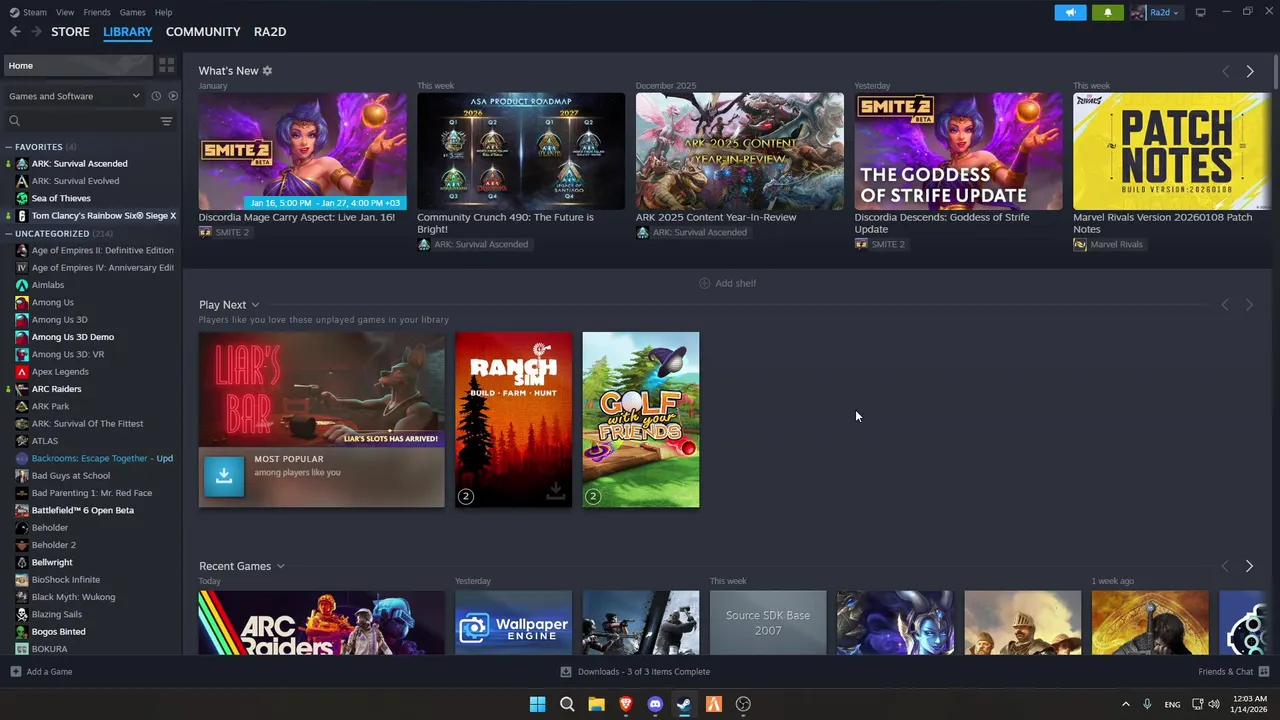1280x720 pixels.
Task: Open Marvel Rivals Patch Notes card
Action: (1172, 151)
